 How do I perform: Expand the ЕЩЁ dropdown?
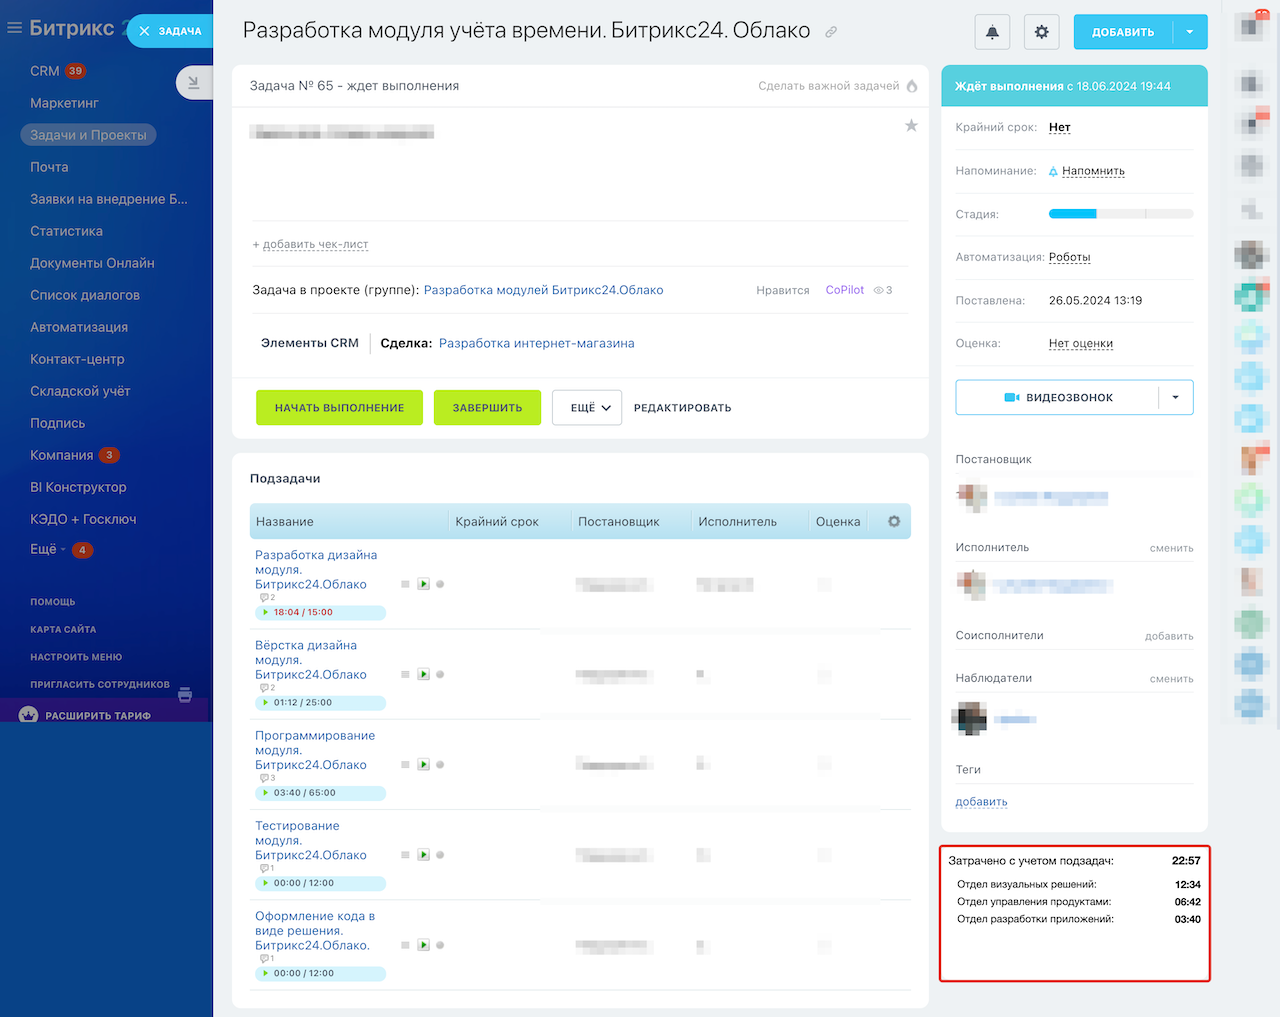(x=587, y=408)
